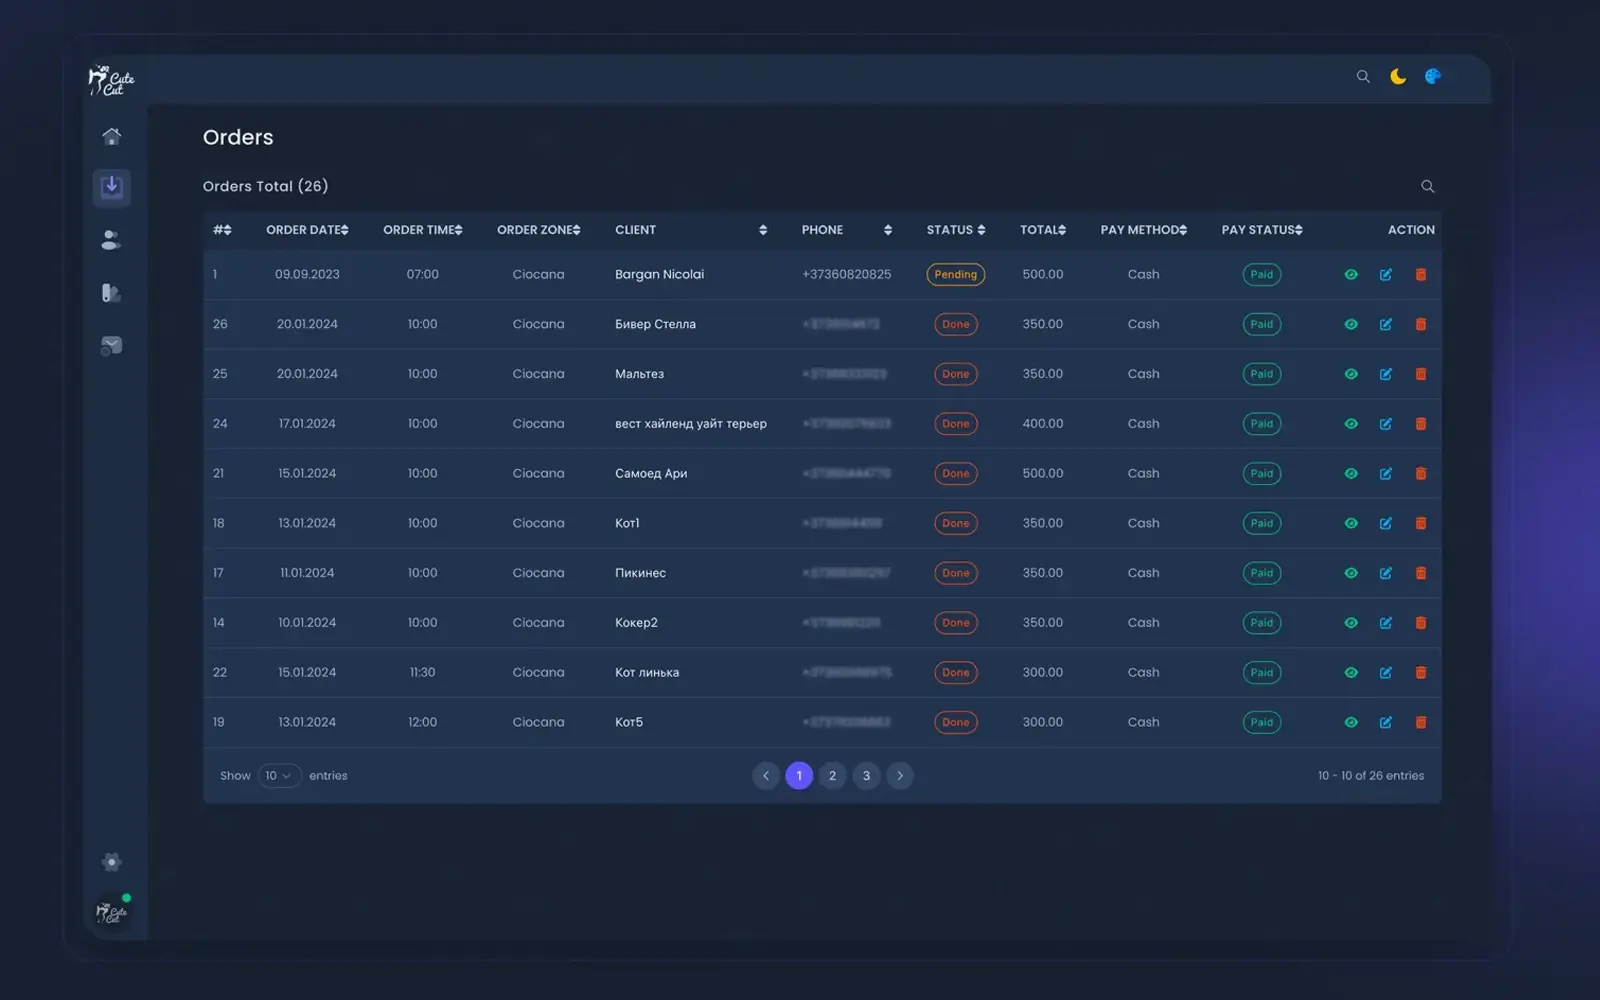Delete order of Пикинес
This screenshot has height=1000, width=1600.
(1421, 573)
